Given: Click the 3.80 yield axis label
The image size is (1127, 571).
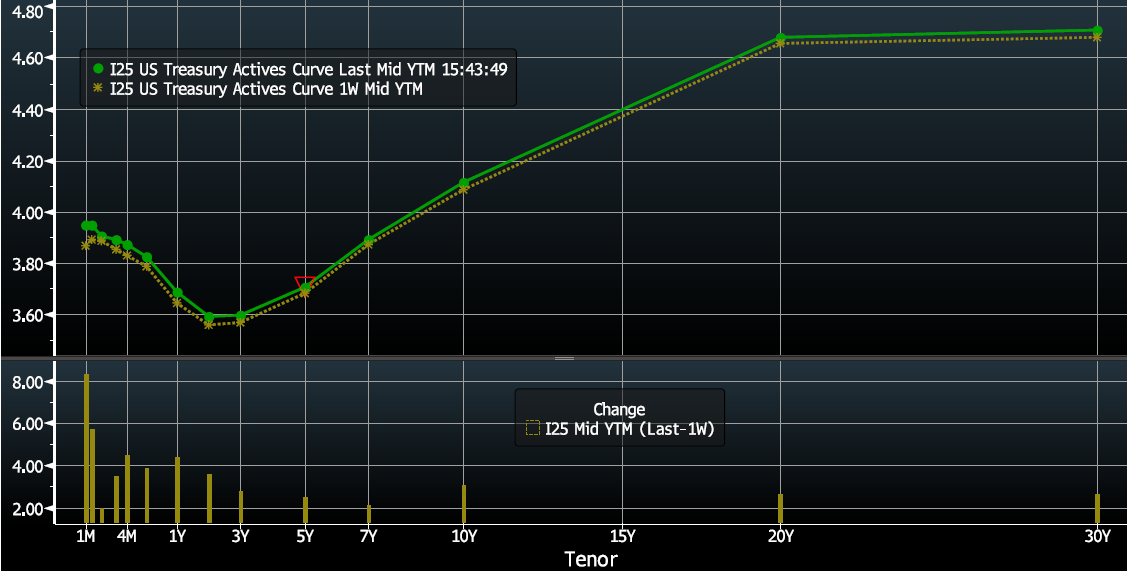Looking at the screenshot, I should 28,264.
